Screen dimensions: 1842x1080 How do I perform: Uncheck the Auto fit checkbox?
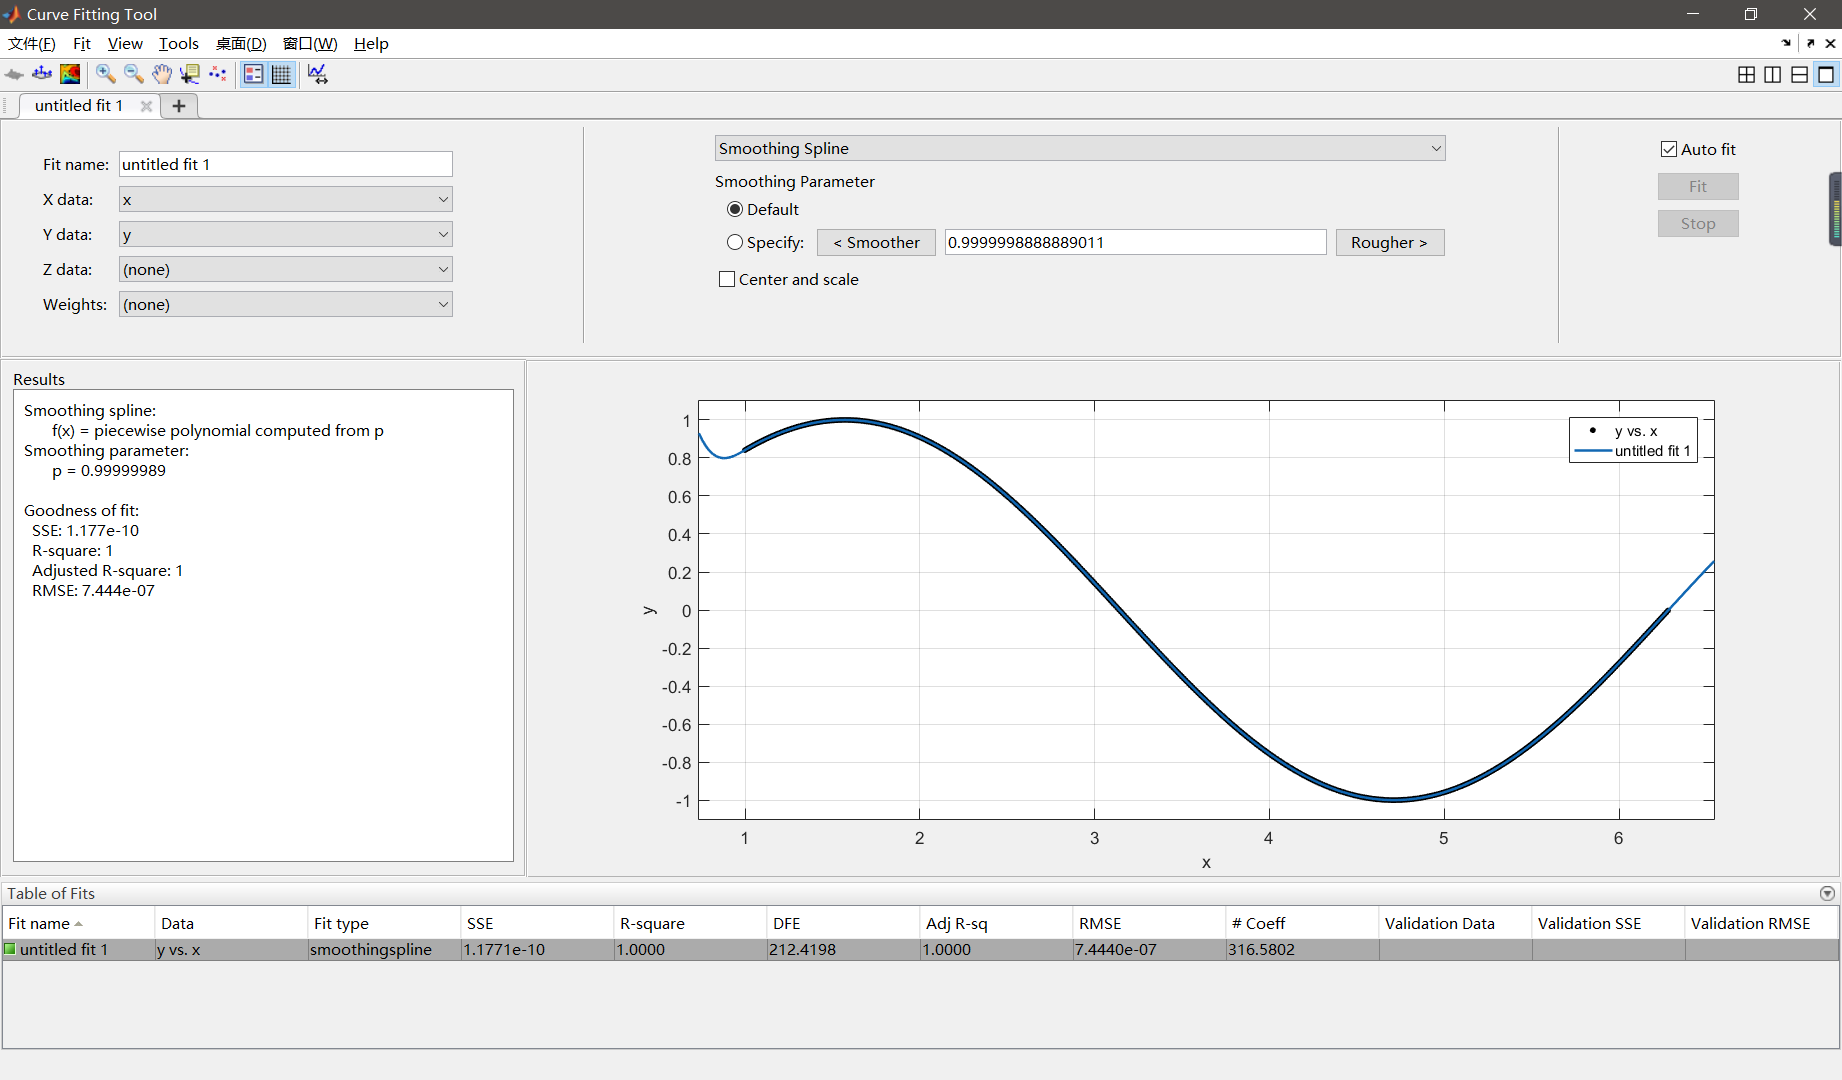coord(1668,148)
